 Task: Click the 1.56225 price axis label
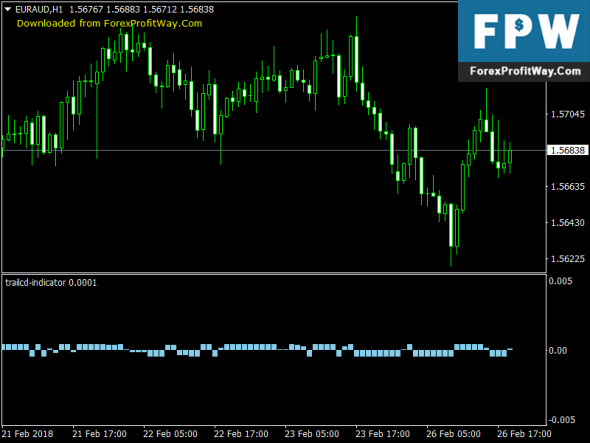click(x=568, y=259)
